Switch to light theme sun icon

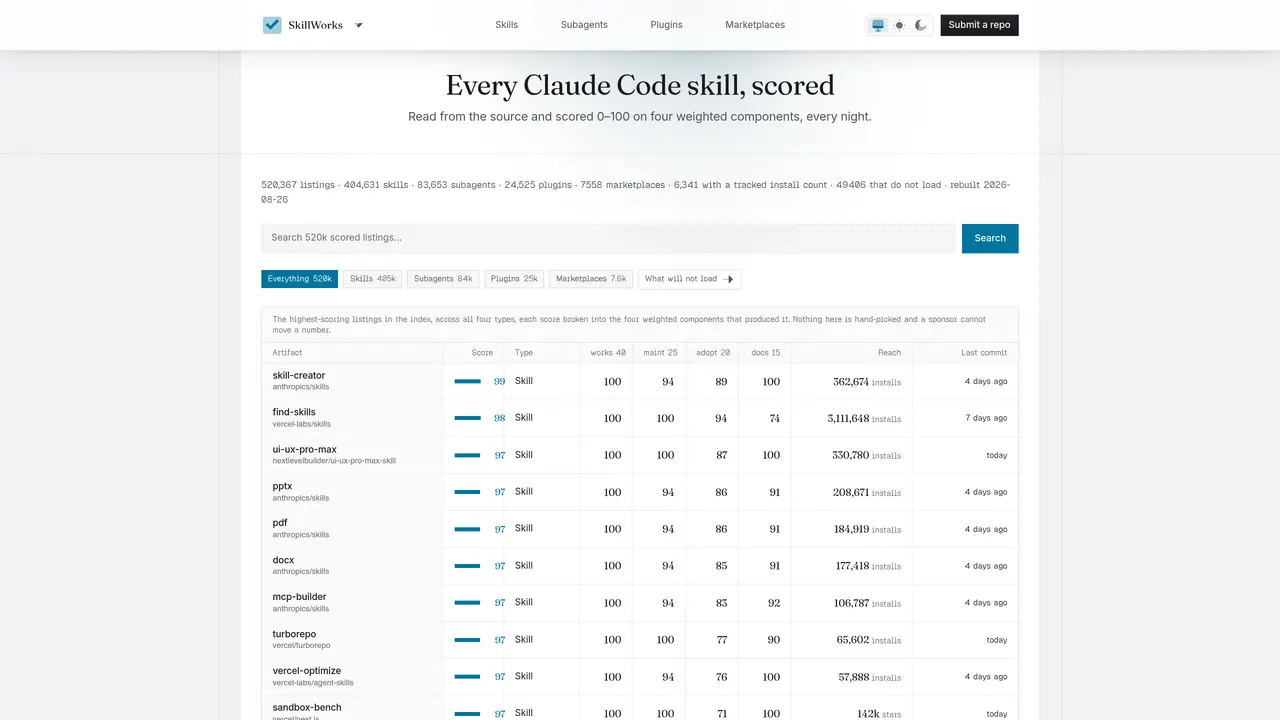(899, 25)
